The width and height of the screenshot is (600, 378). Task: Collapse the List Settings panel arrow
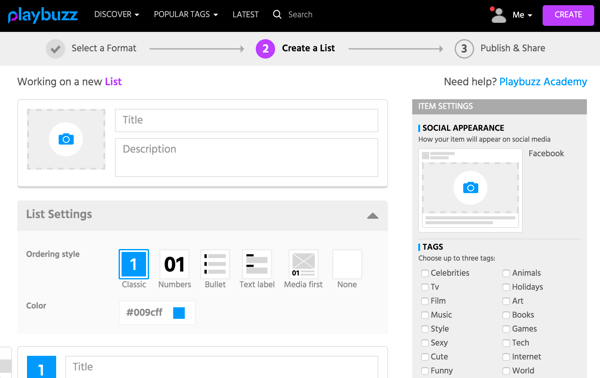point(372,216)
